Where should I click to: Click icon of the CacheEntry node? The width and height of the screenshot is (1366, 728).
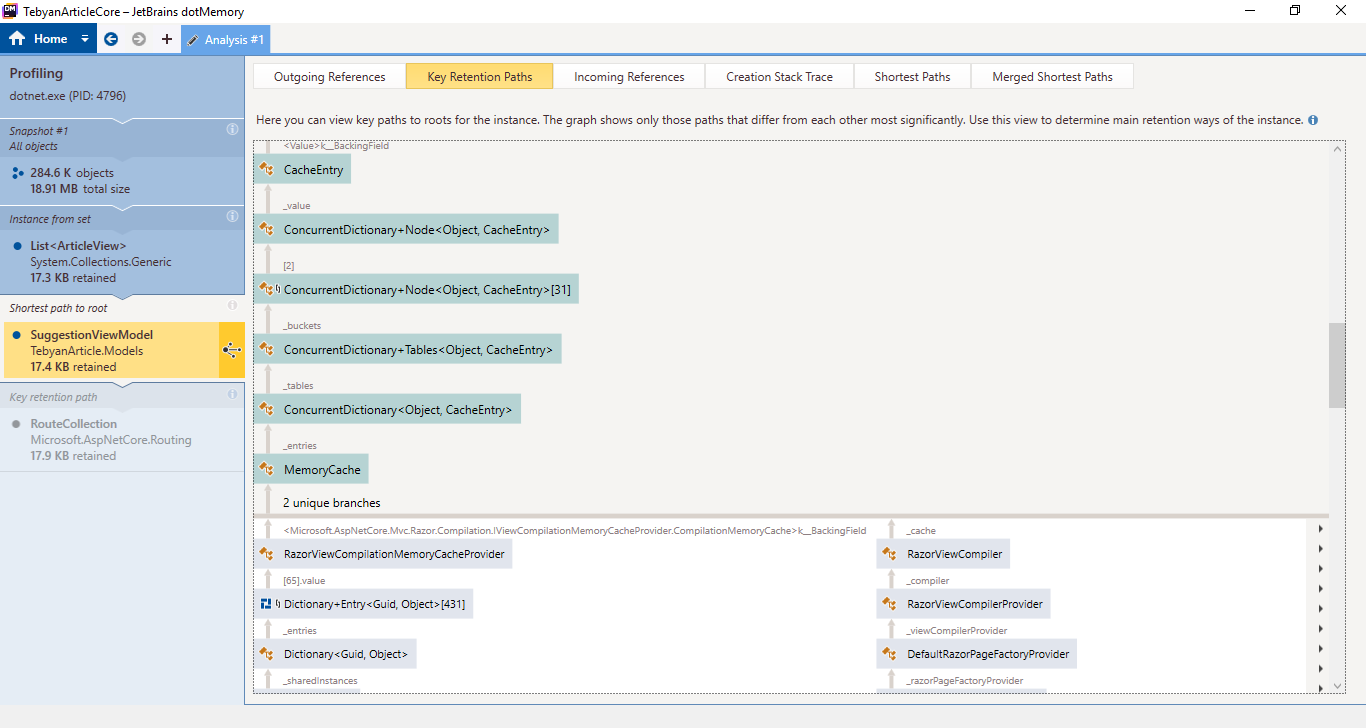click(x=266, y=170)
